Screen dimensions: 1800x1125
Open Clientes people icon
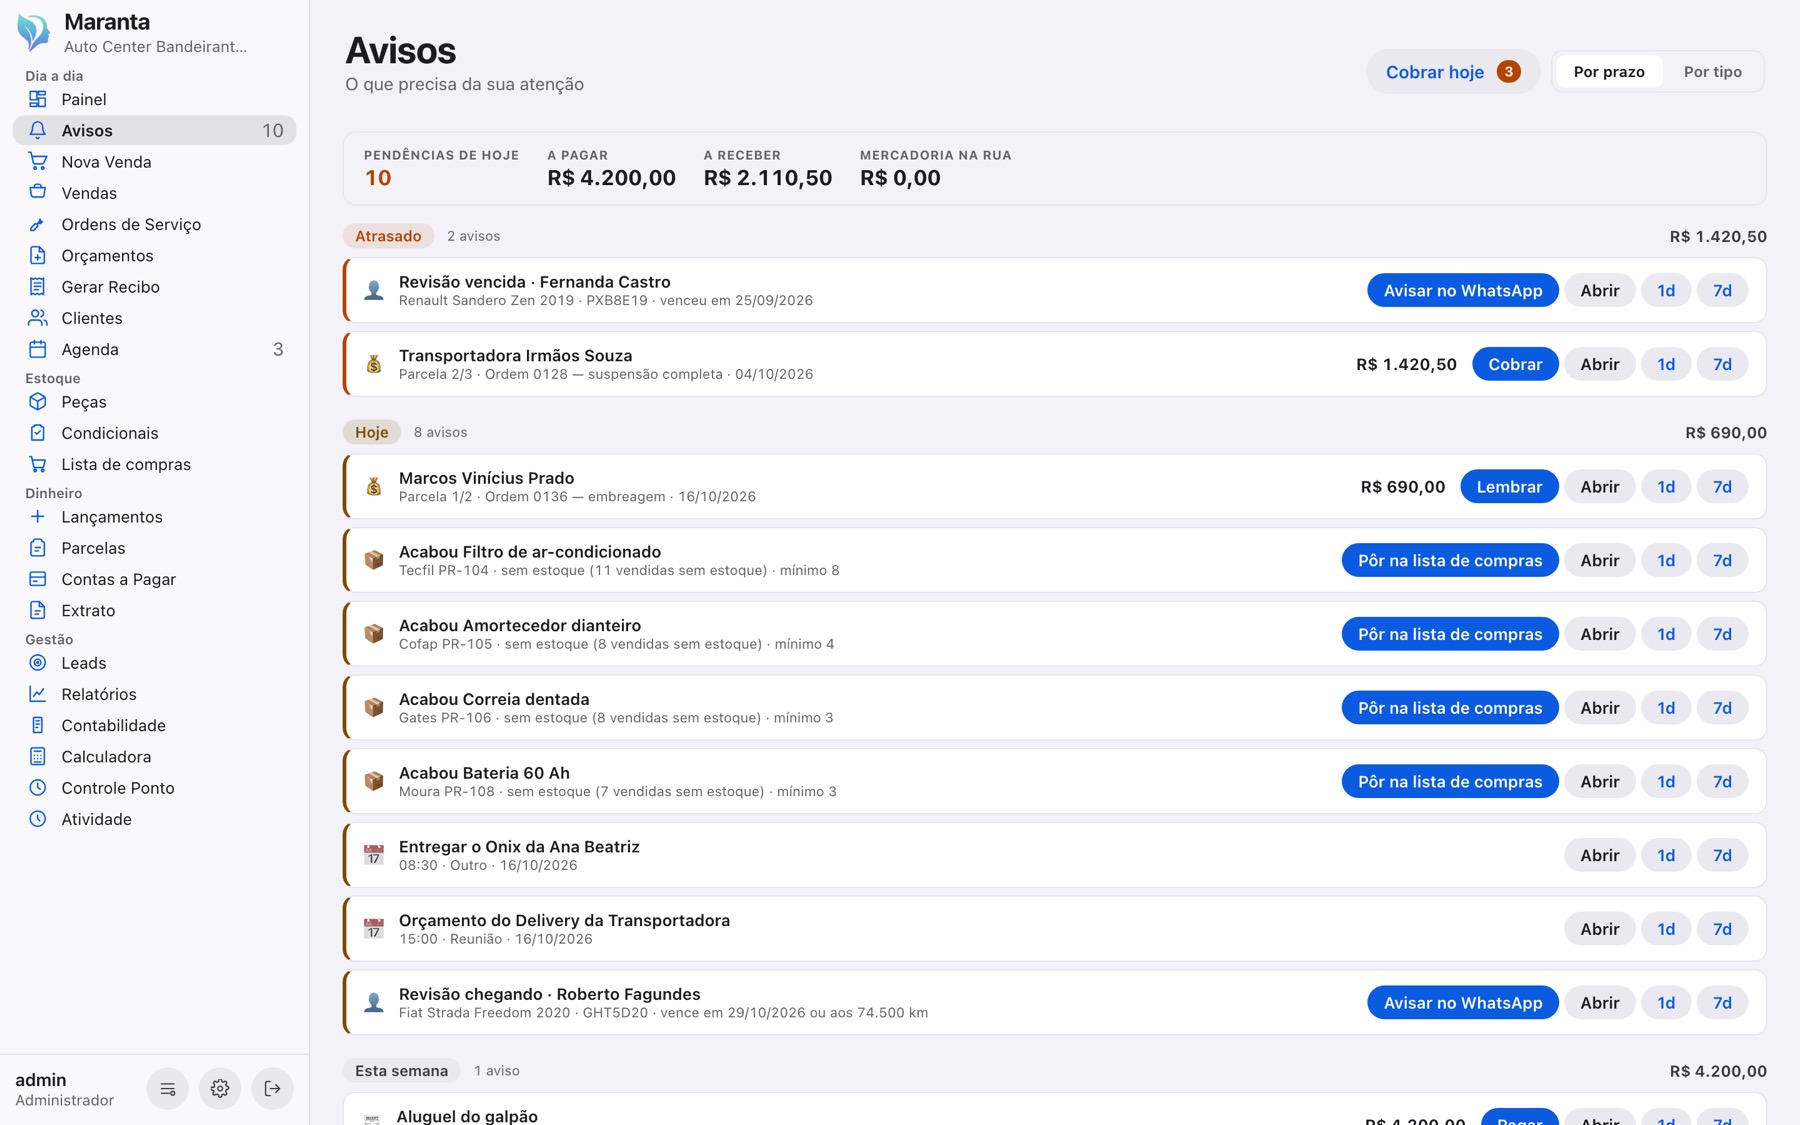click(x=37, y=317)
